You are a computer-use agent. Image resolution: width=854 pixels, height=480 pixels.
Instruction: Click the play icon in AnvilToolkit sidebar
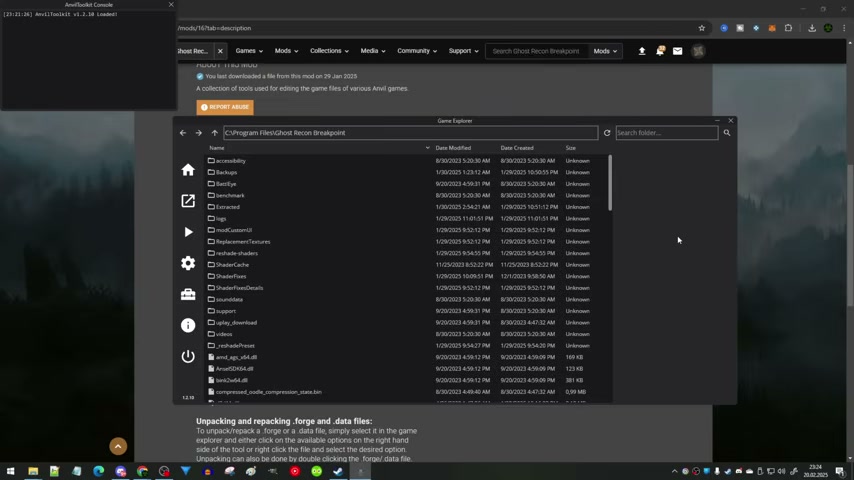coord(188,232)
